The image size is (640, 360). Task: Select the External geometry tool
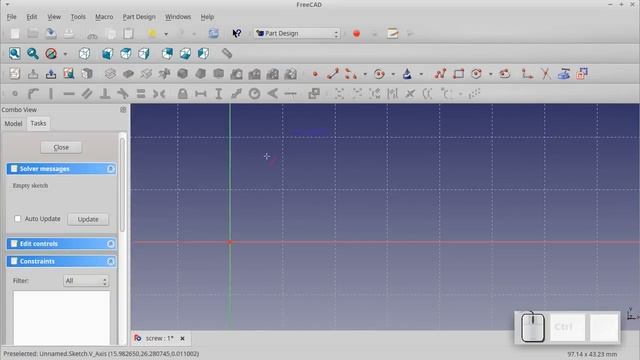click(x=564, y=74)
